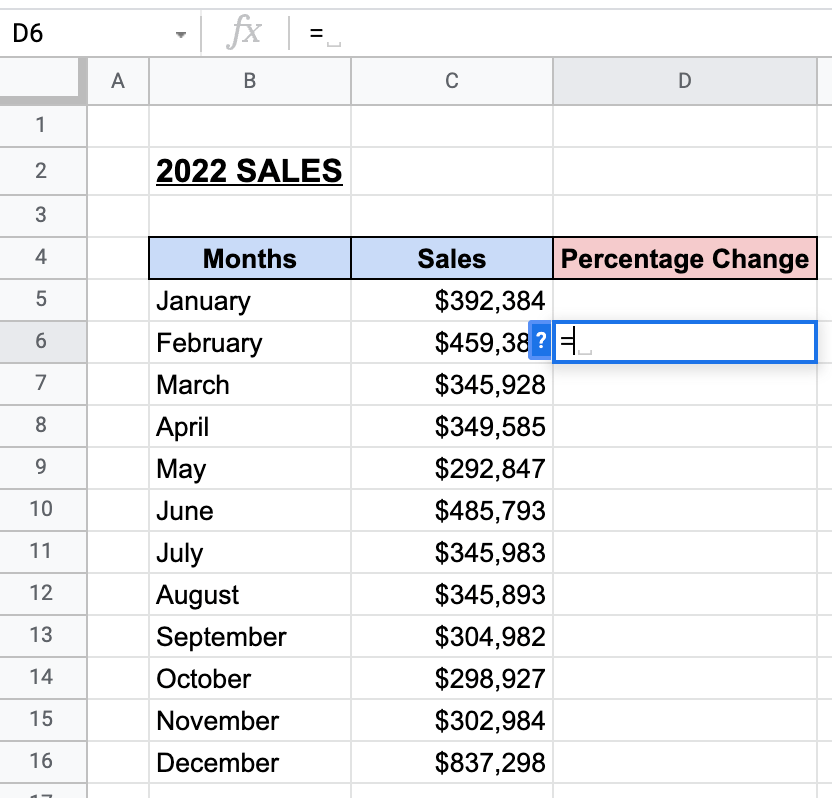Select the 2022 SALES title cell

pyautogui.click(x=249, y=173)
